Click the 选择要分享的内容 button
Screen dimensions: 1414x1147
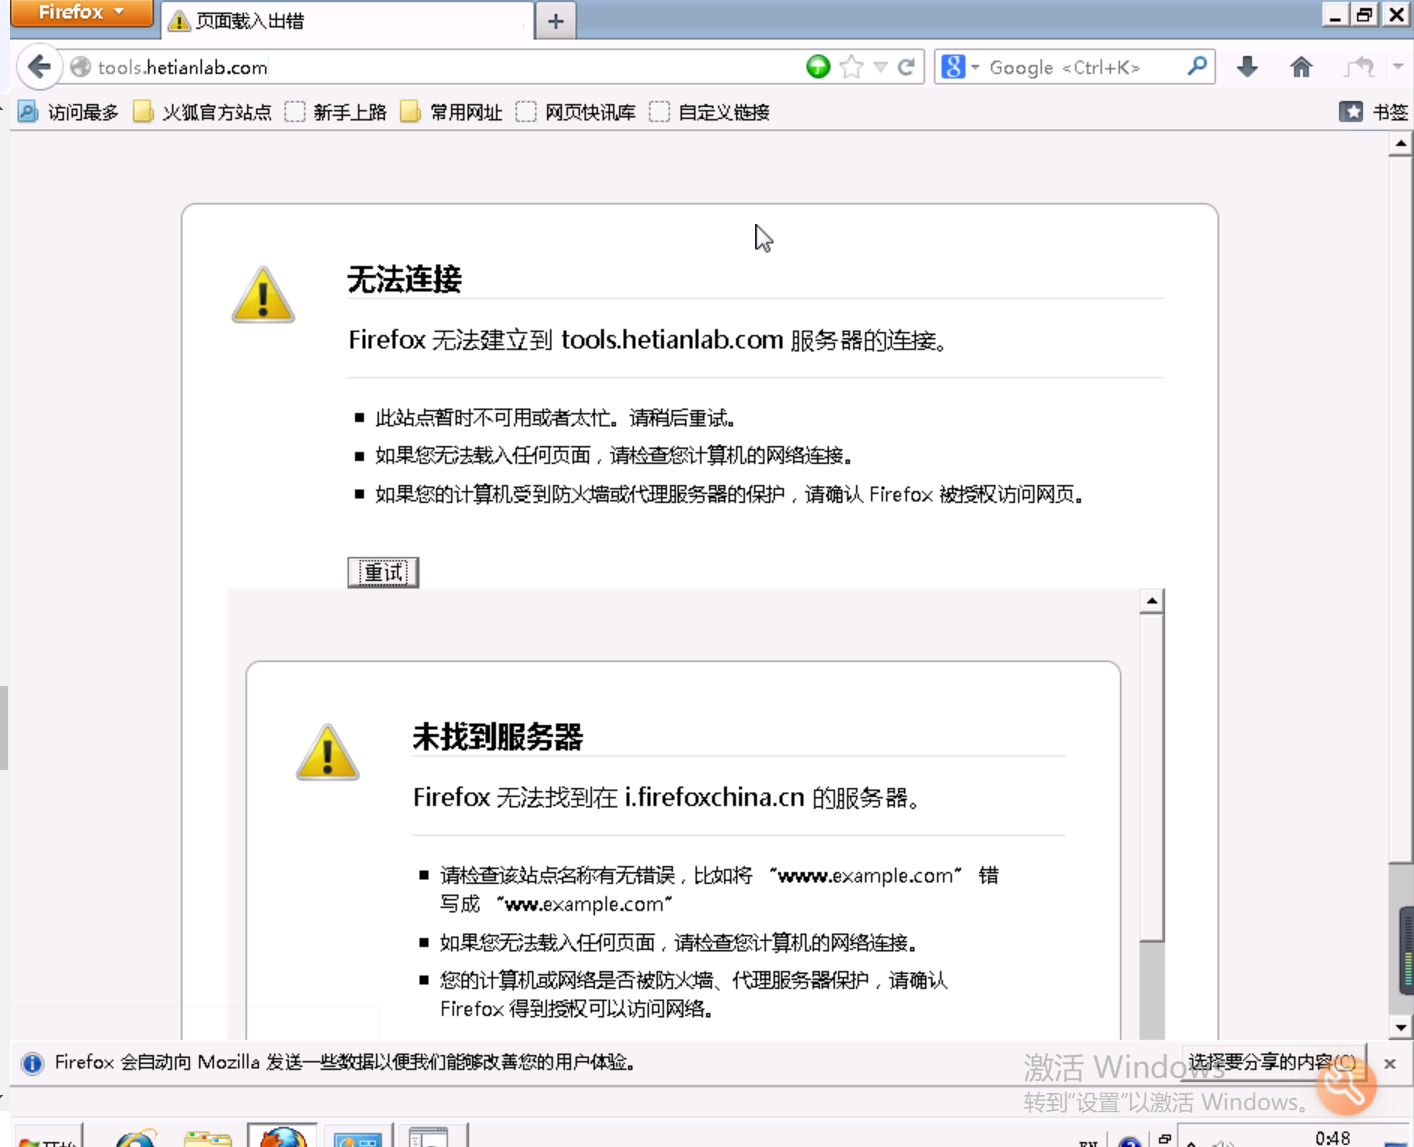tap(1272, 1062)
